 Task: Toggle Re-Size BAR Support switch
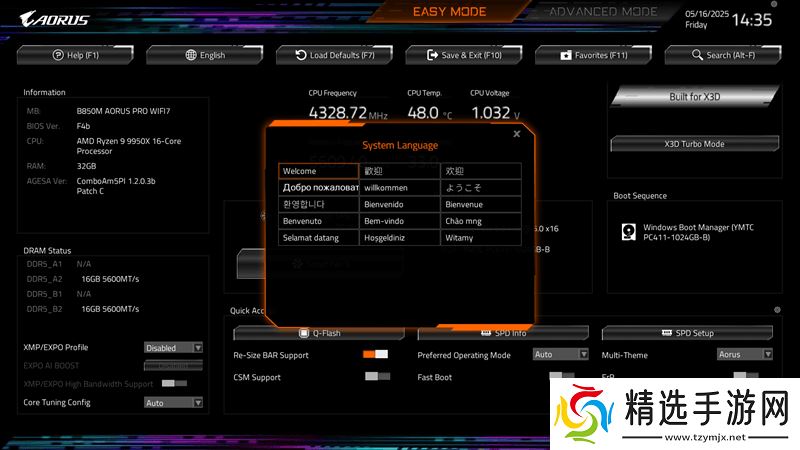[376, 354]
